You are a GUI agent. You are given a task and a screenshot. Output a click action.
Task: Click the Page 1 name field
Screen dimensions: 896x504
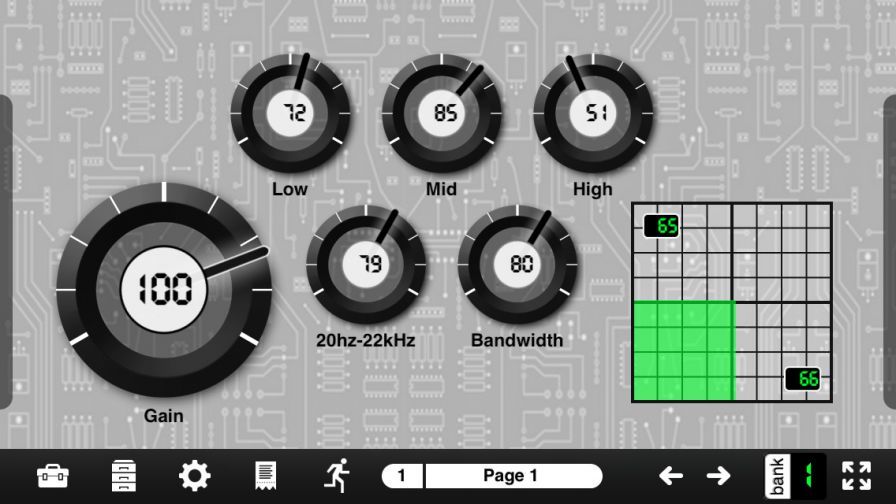point(513,476)
